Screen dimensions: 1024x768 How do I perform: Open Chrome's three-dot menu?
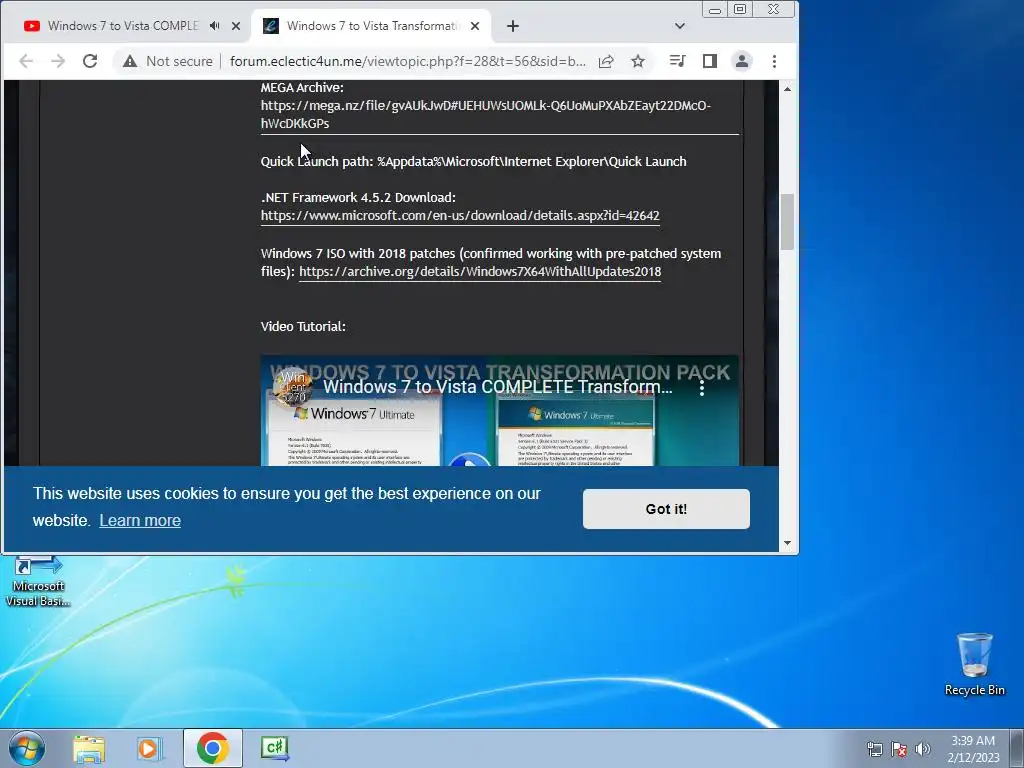(x=775, y=61)
